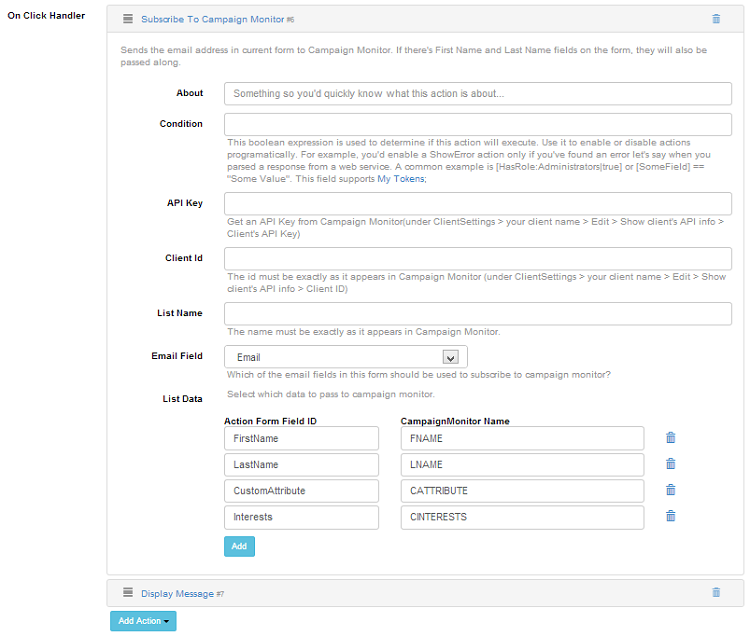
Task: Delete the Display Message action
Action: (x=716, y=592)
